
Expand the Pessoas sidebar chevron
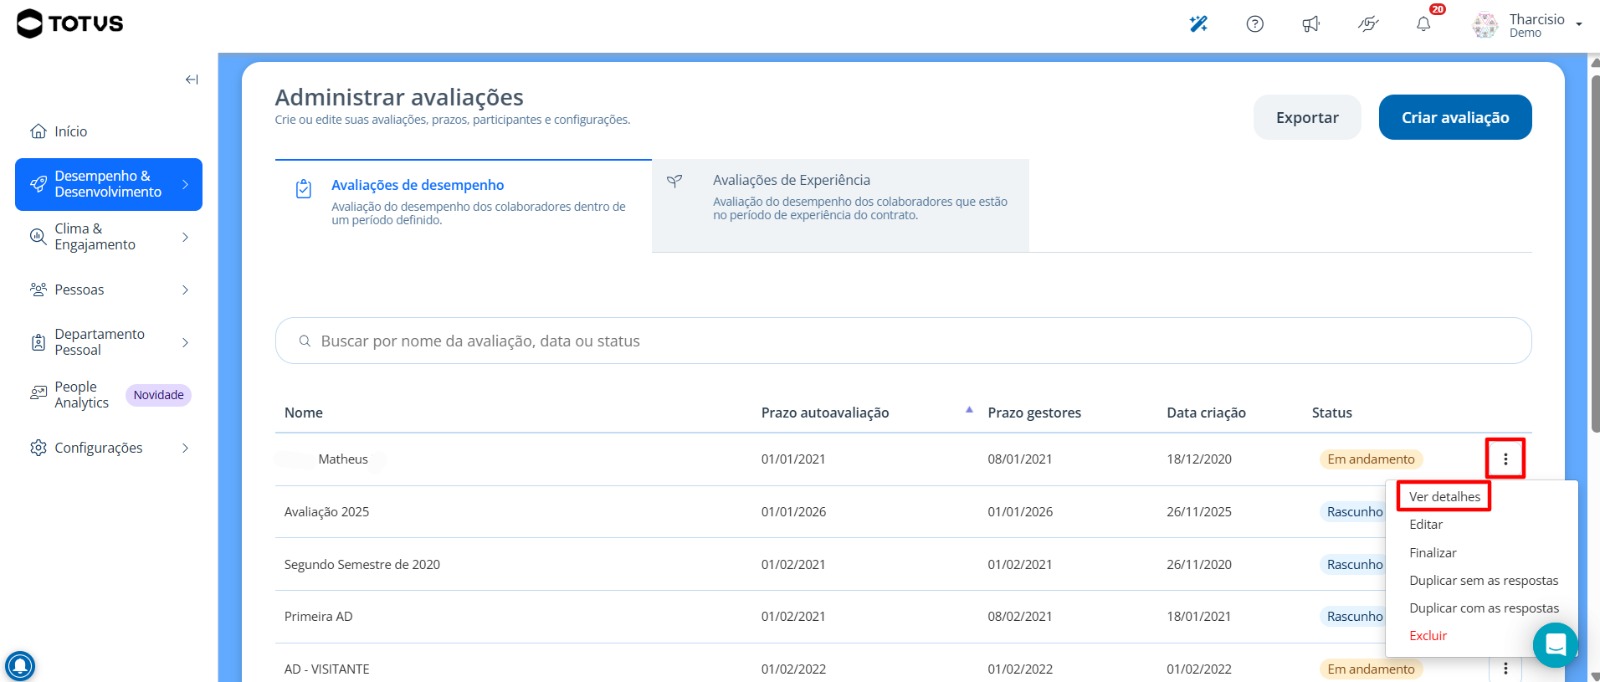(x=185, y=290)
